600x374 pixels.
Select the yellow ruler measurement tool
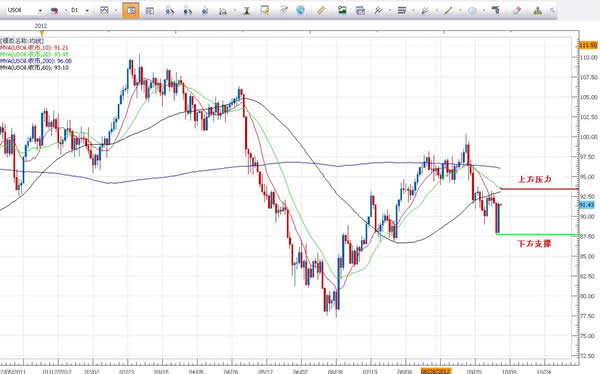(321, 11)
